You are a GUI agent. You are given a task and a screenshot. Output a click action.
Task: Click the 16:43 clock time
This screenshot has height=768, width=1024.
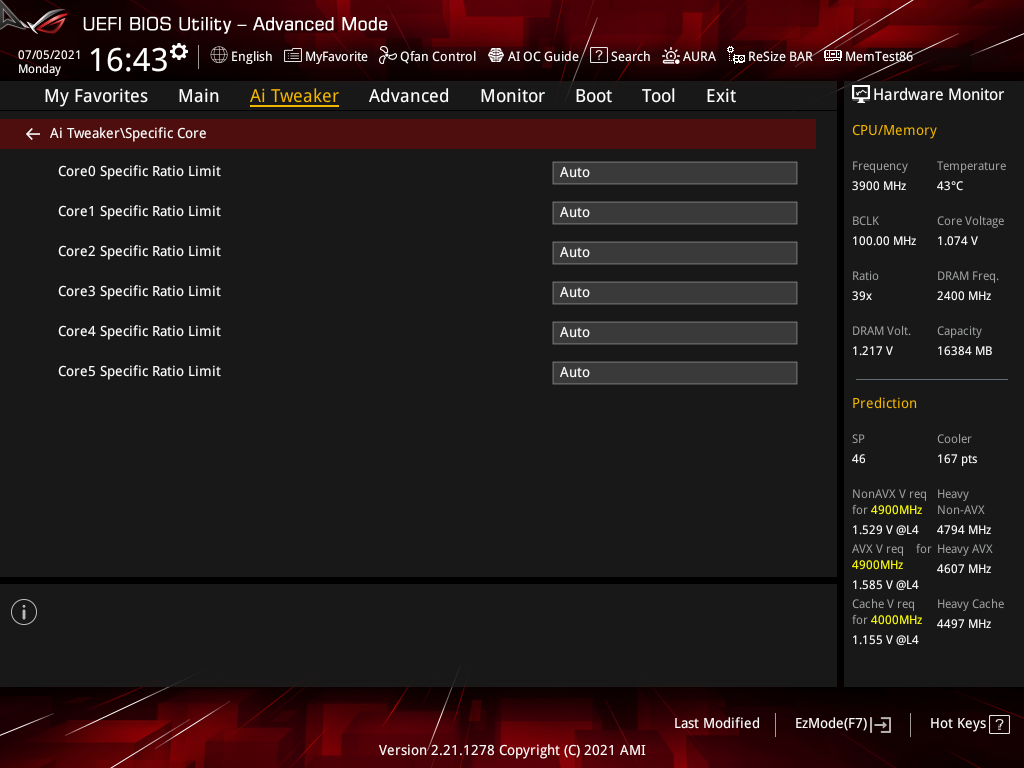coord(129,60)
